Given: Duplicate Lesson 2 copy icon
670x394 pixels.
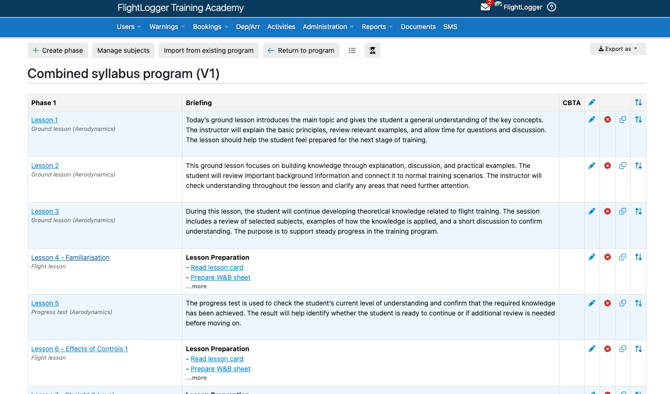Looking at the screenshot, I should pyautogui.click(x=623, y=165).
